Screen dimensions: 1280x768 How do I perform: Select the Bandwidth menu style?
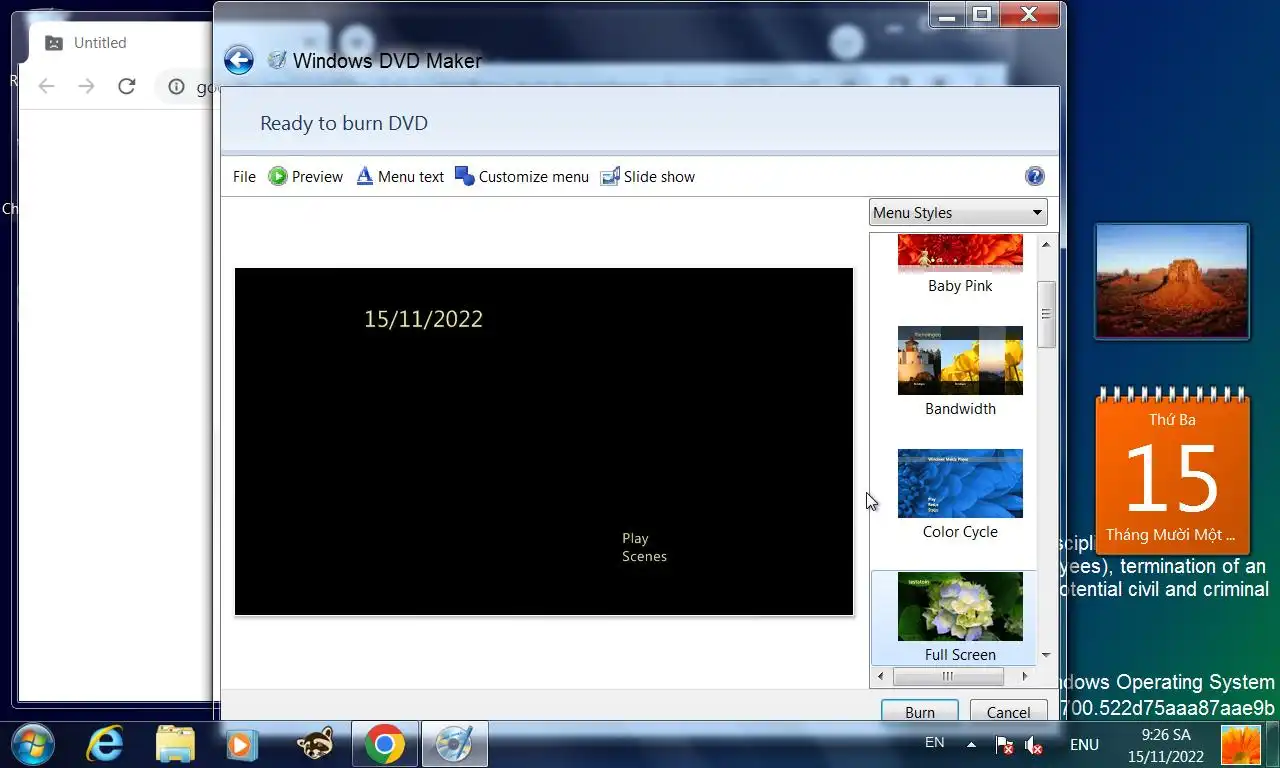click(960, 371)
